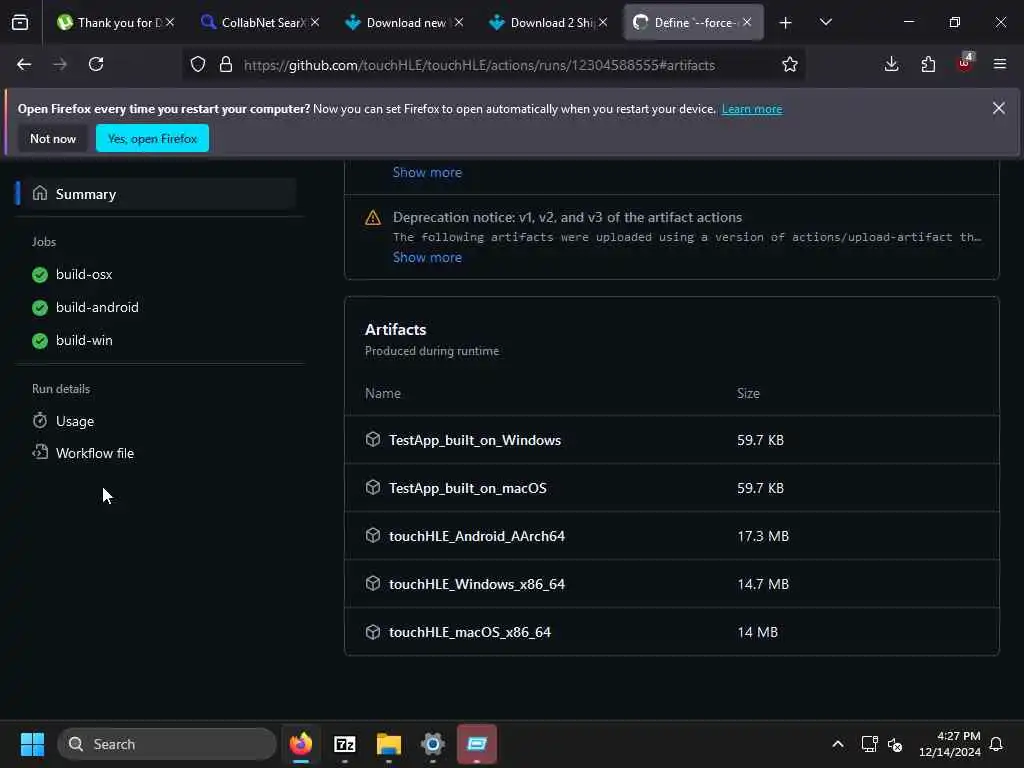Viewport: 1024px width, 768px height.
Task: Close the 'Download new' tab
Action: click(x=459, y=23)
